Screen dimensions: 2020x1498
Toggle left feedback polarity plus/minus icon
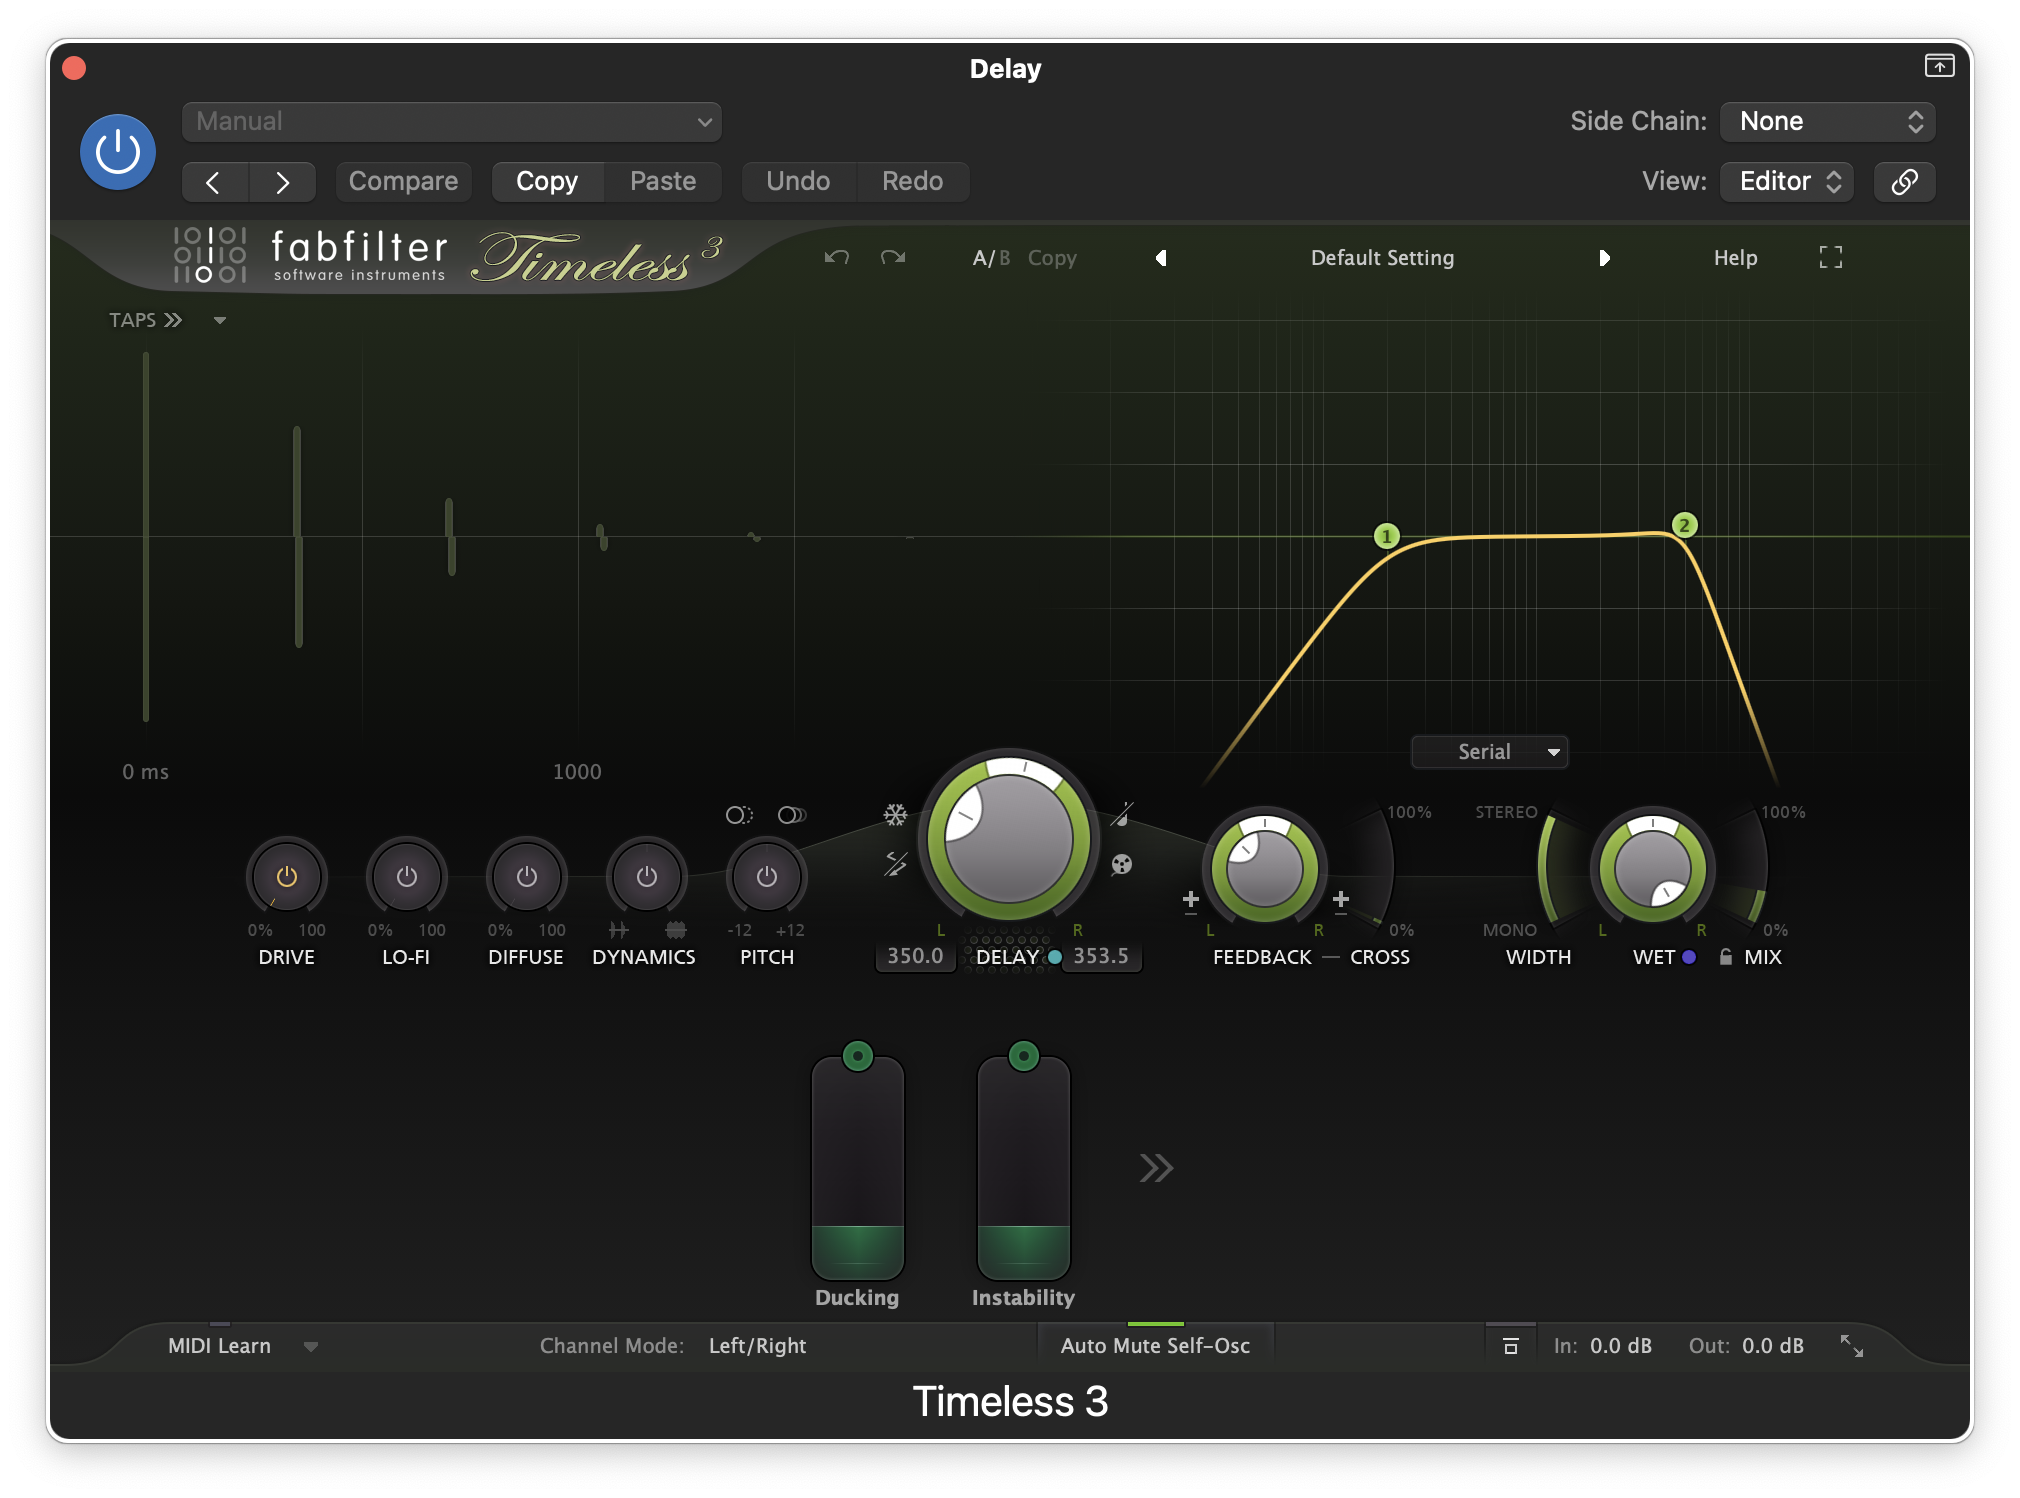[x=1190, y=902]
